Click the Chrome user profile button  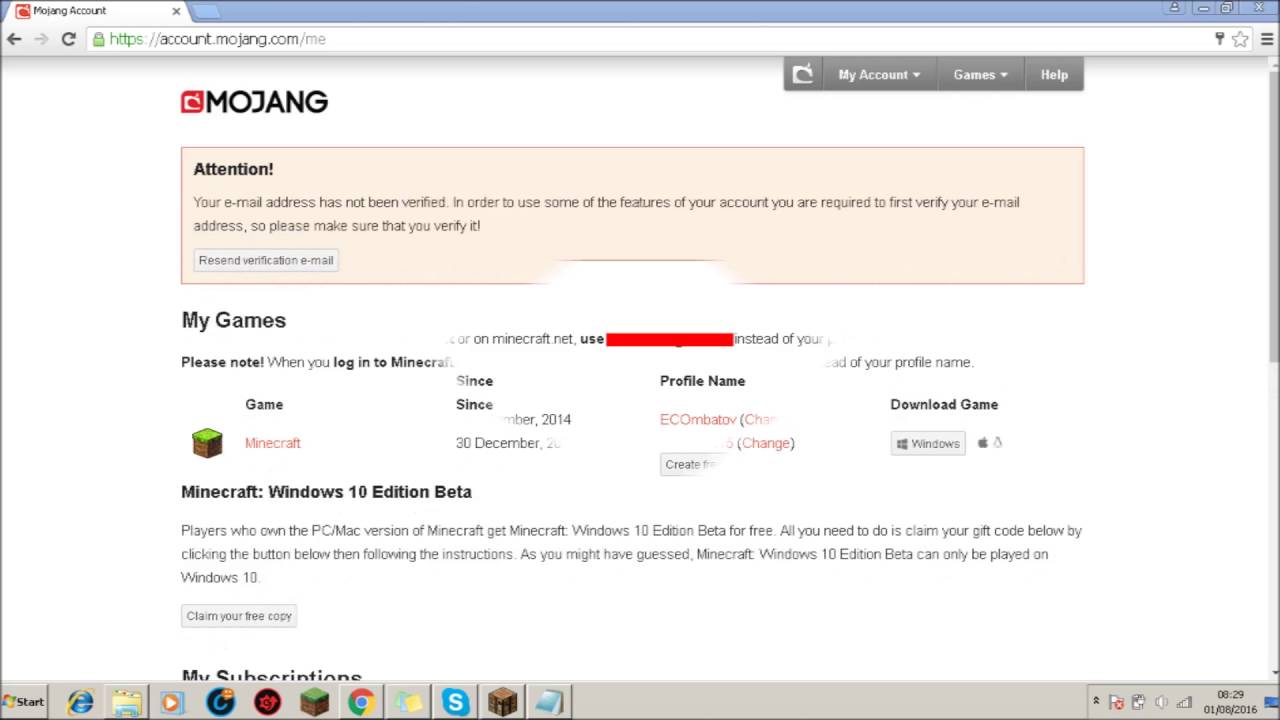pos(1174,7)
